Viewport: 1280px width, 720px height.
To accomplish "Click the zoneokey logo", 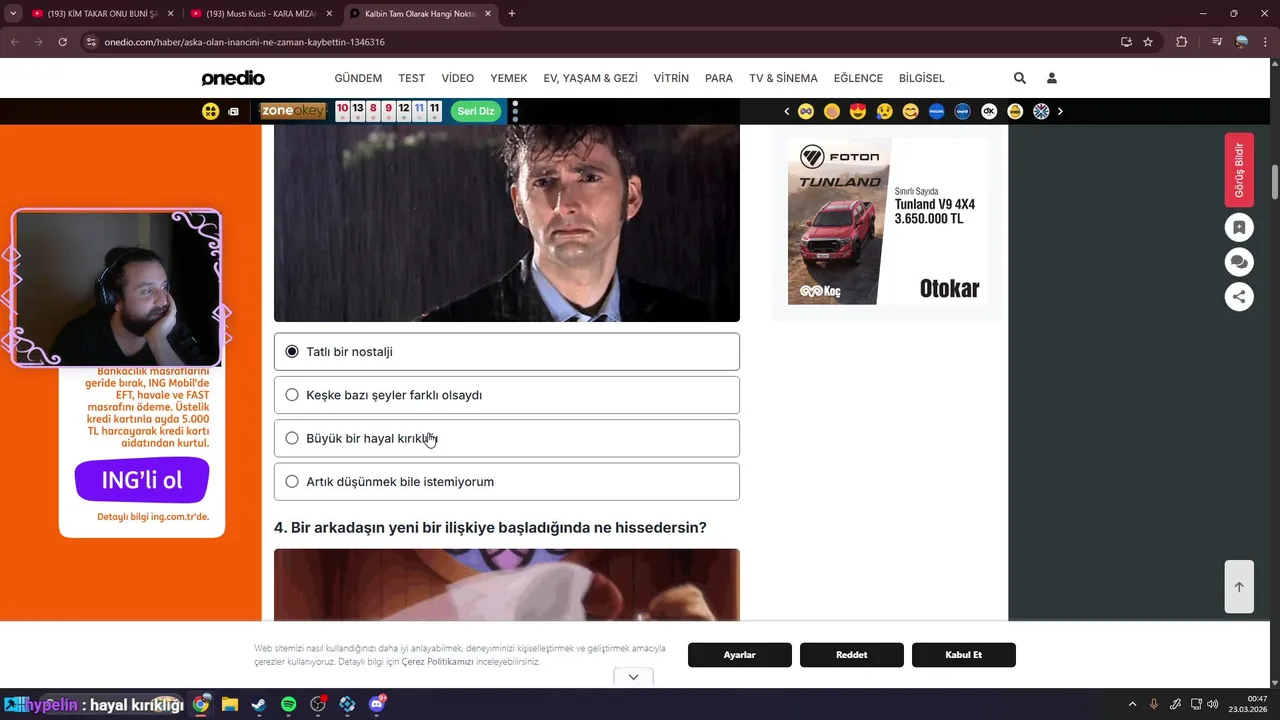I will pos(293,111).
